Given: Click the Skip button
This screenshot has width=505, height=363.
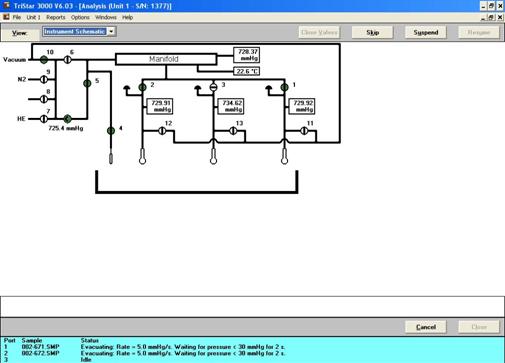Looking at the screenshot, I should (372, 32).
